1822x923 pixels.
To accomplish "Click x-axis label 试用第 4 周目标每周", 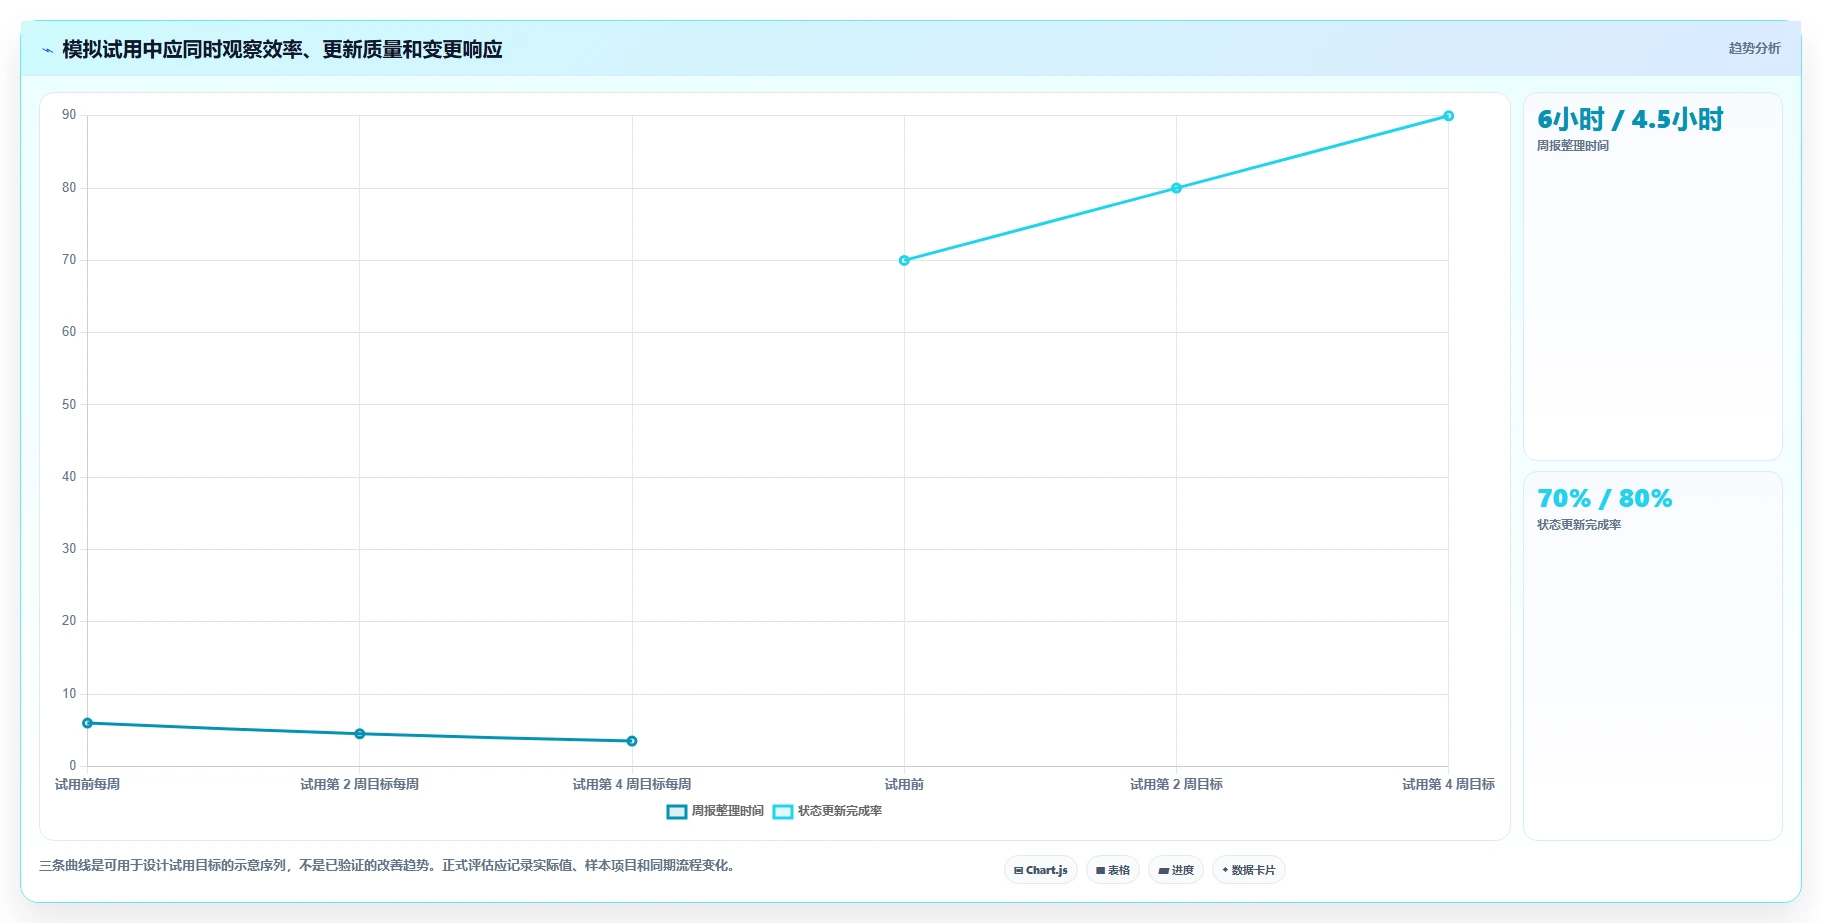I will pos(632,785).
